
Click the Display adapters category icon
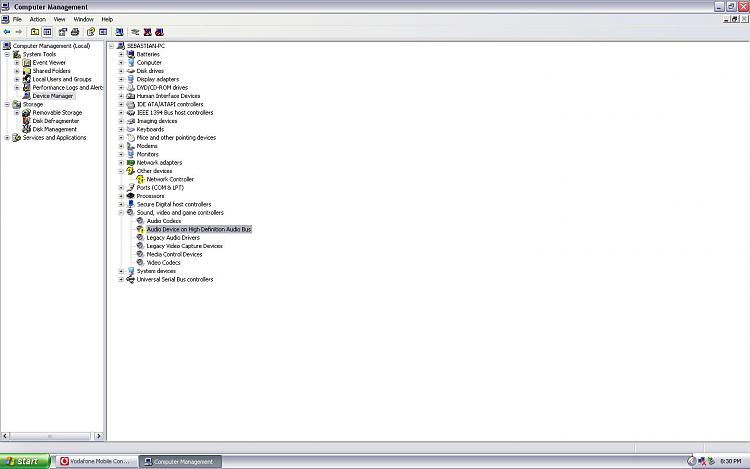coord(131,79)
